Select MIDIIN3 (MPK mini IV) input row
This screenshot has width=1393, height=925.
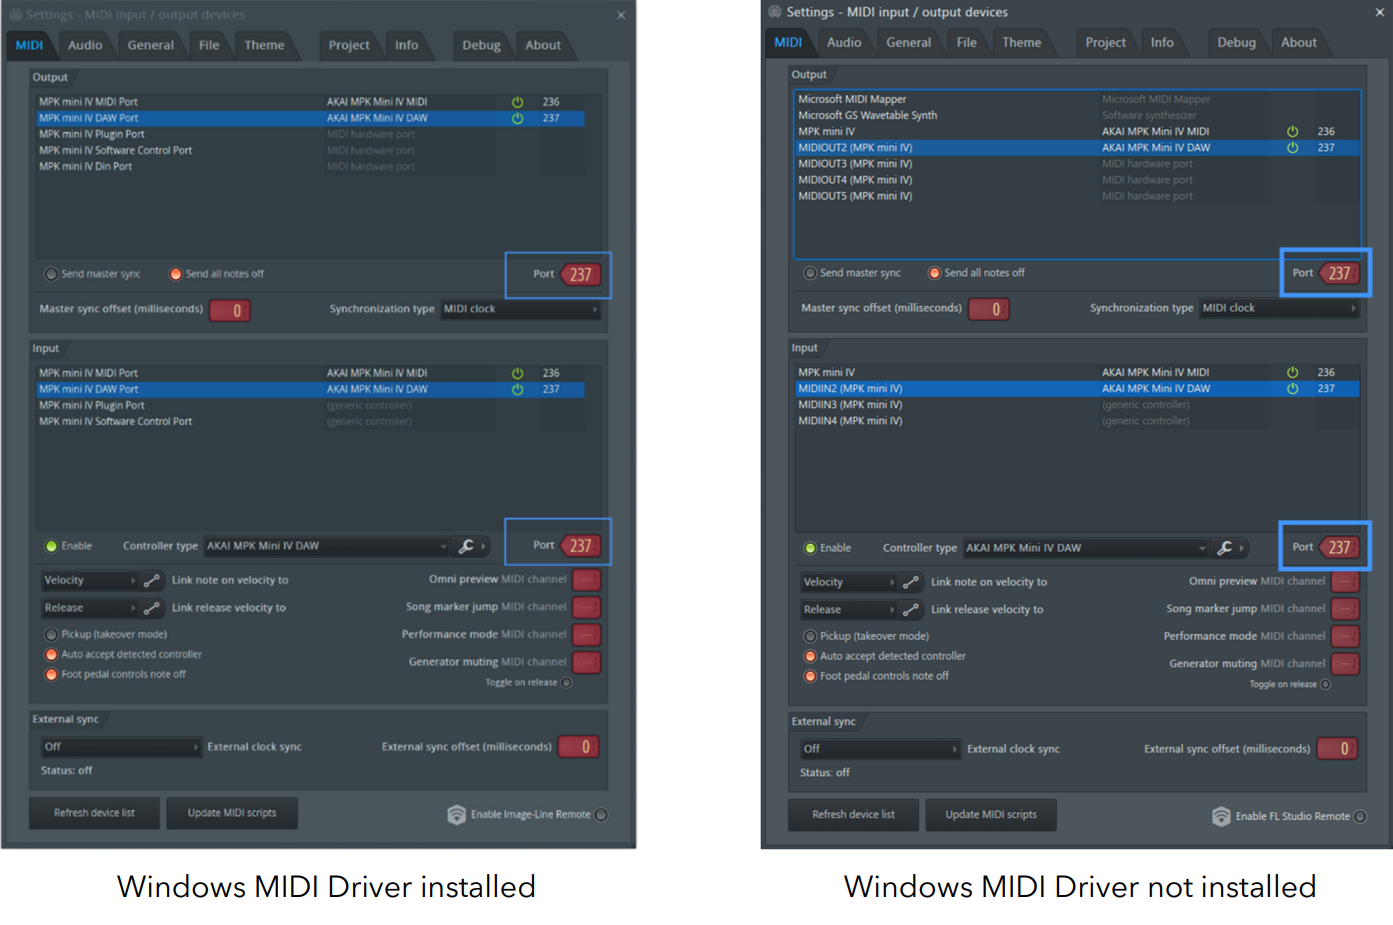[x=1077, y=405]
